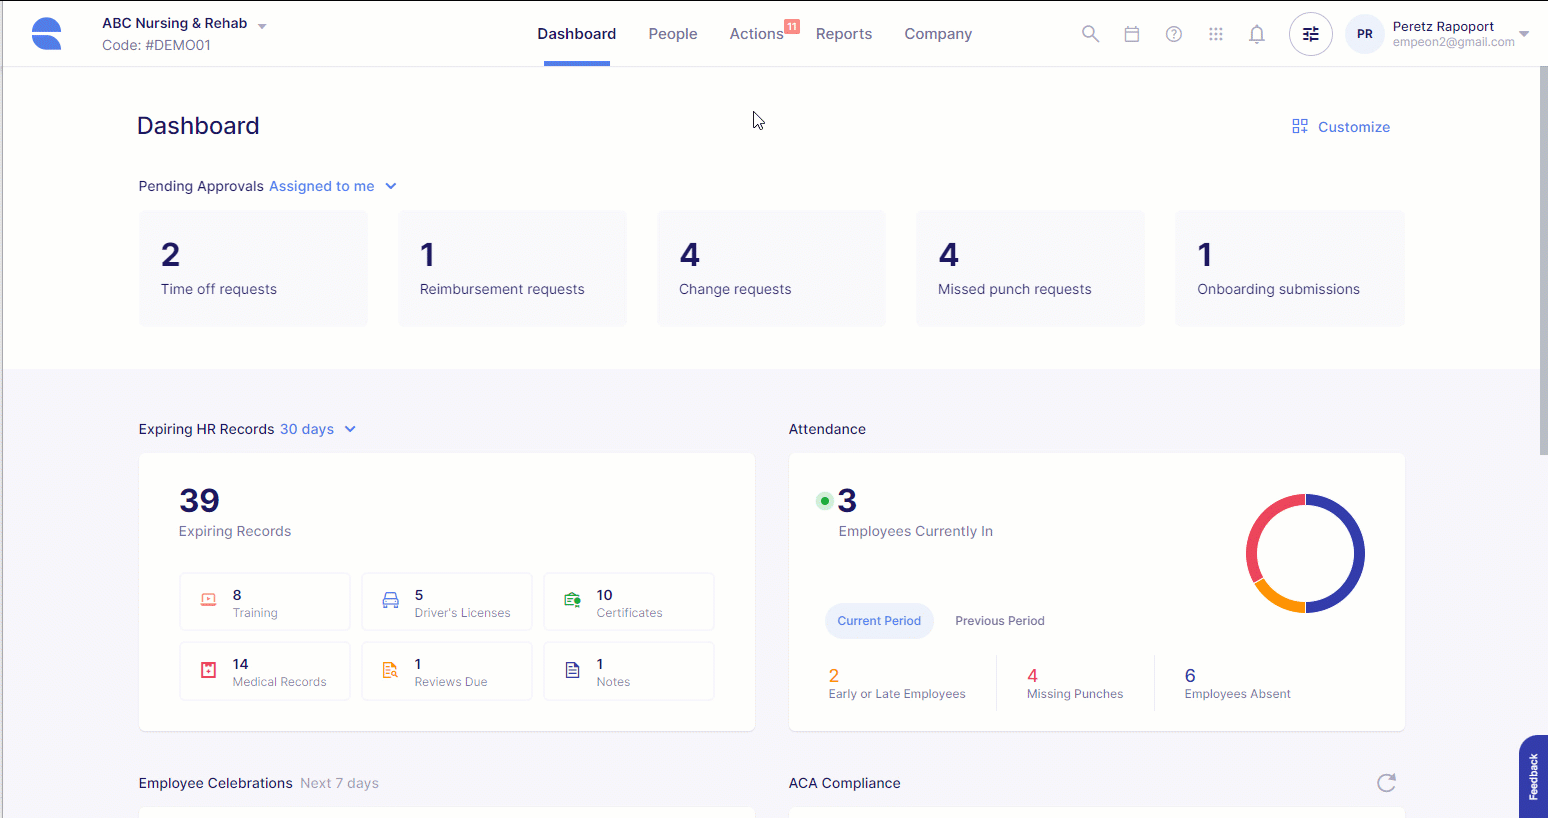Click the Certificates icon
This screenshot has width=1548, height=818.
click(x=572, y=601)
